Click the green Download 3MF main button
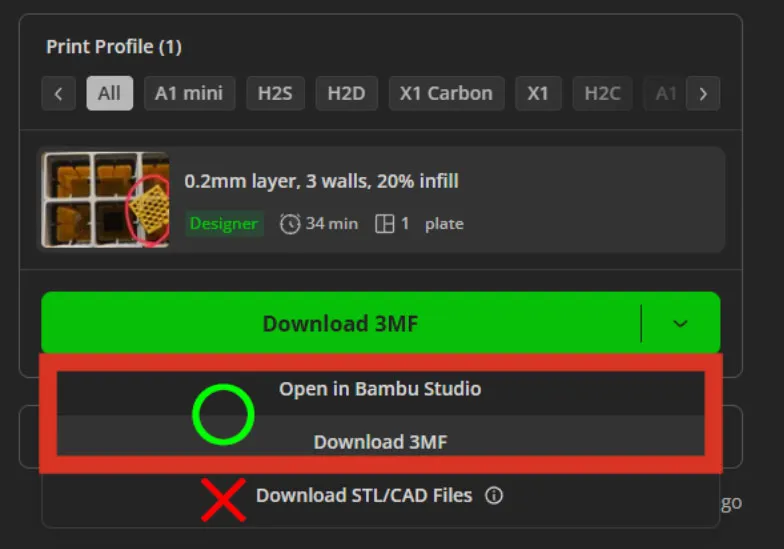The width and height of the screenshot is (784, 549). 340,324
